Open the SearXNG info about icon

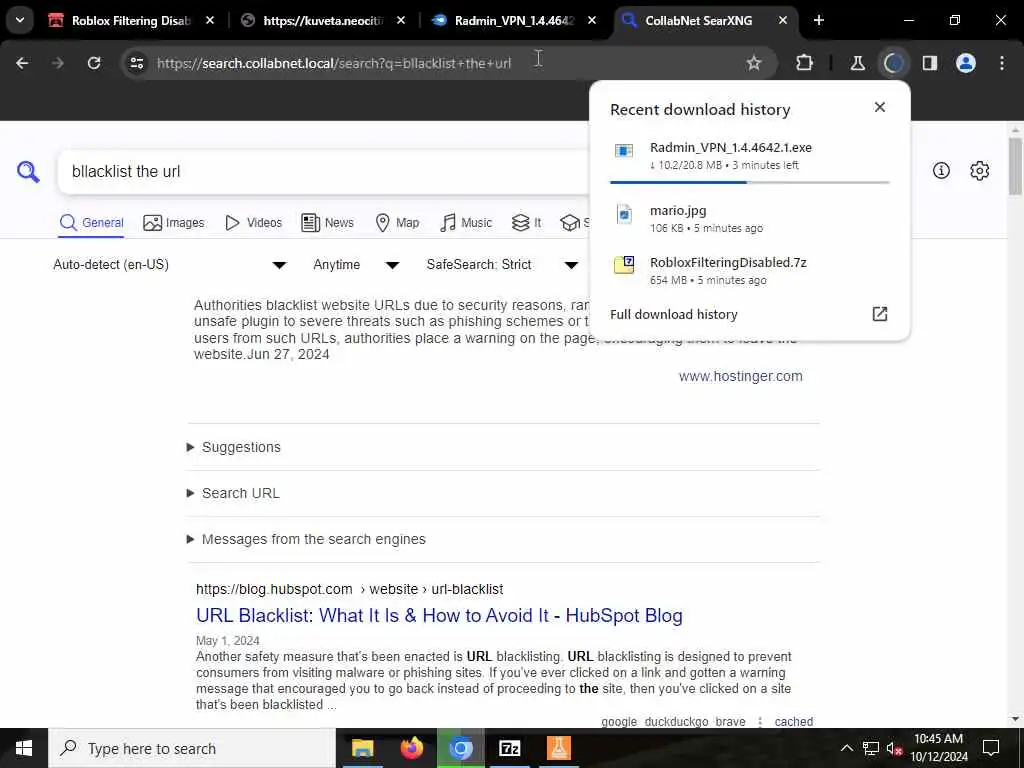[941, 170]
